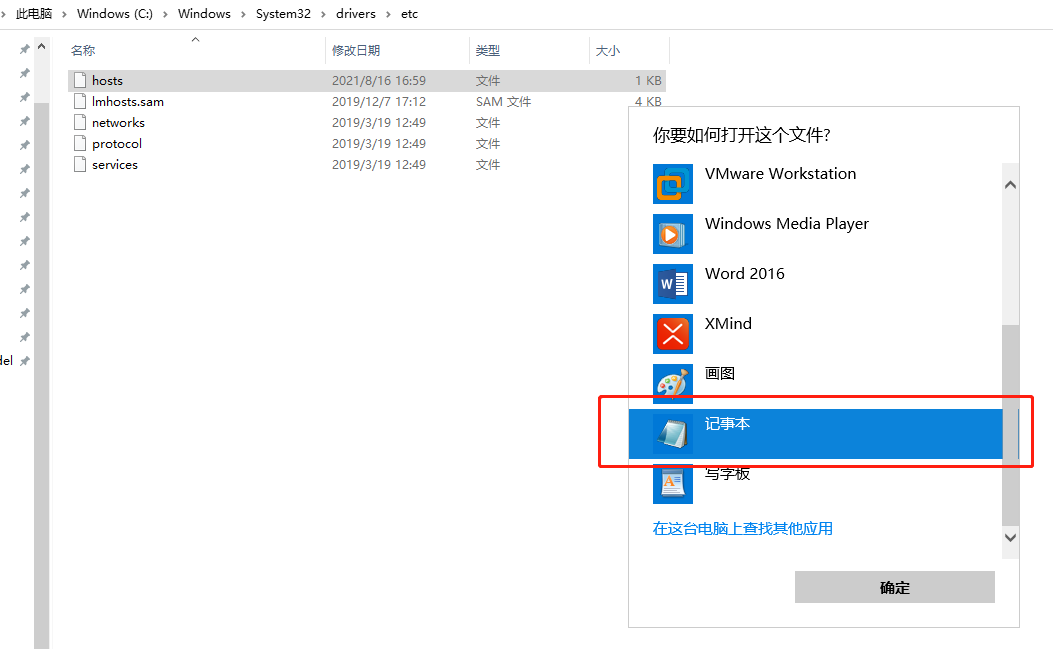Jump to Windows folder breadcrumb

204,13
